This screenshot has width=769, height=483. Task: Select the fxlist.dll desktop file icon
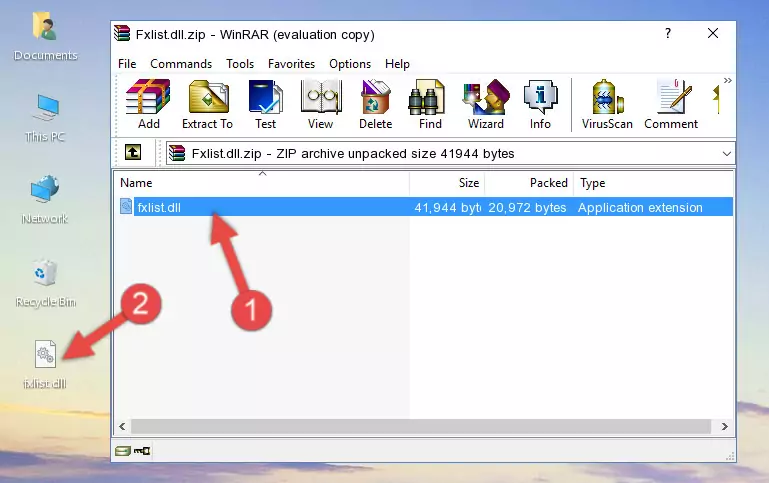tap(45, 365)
